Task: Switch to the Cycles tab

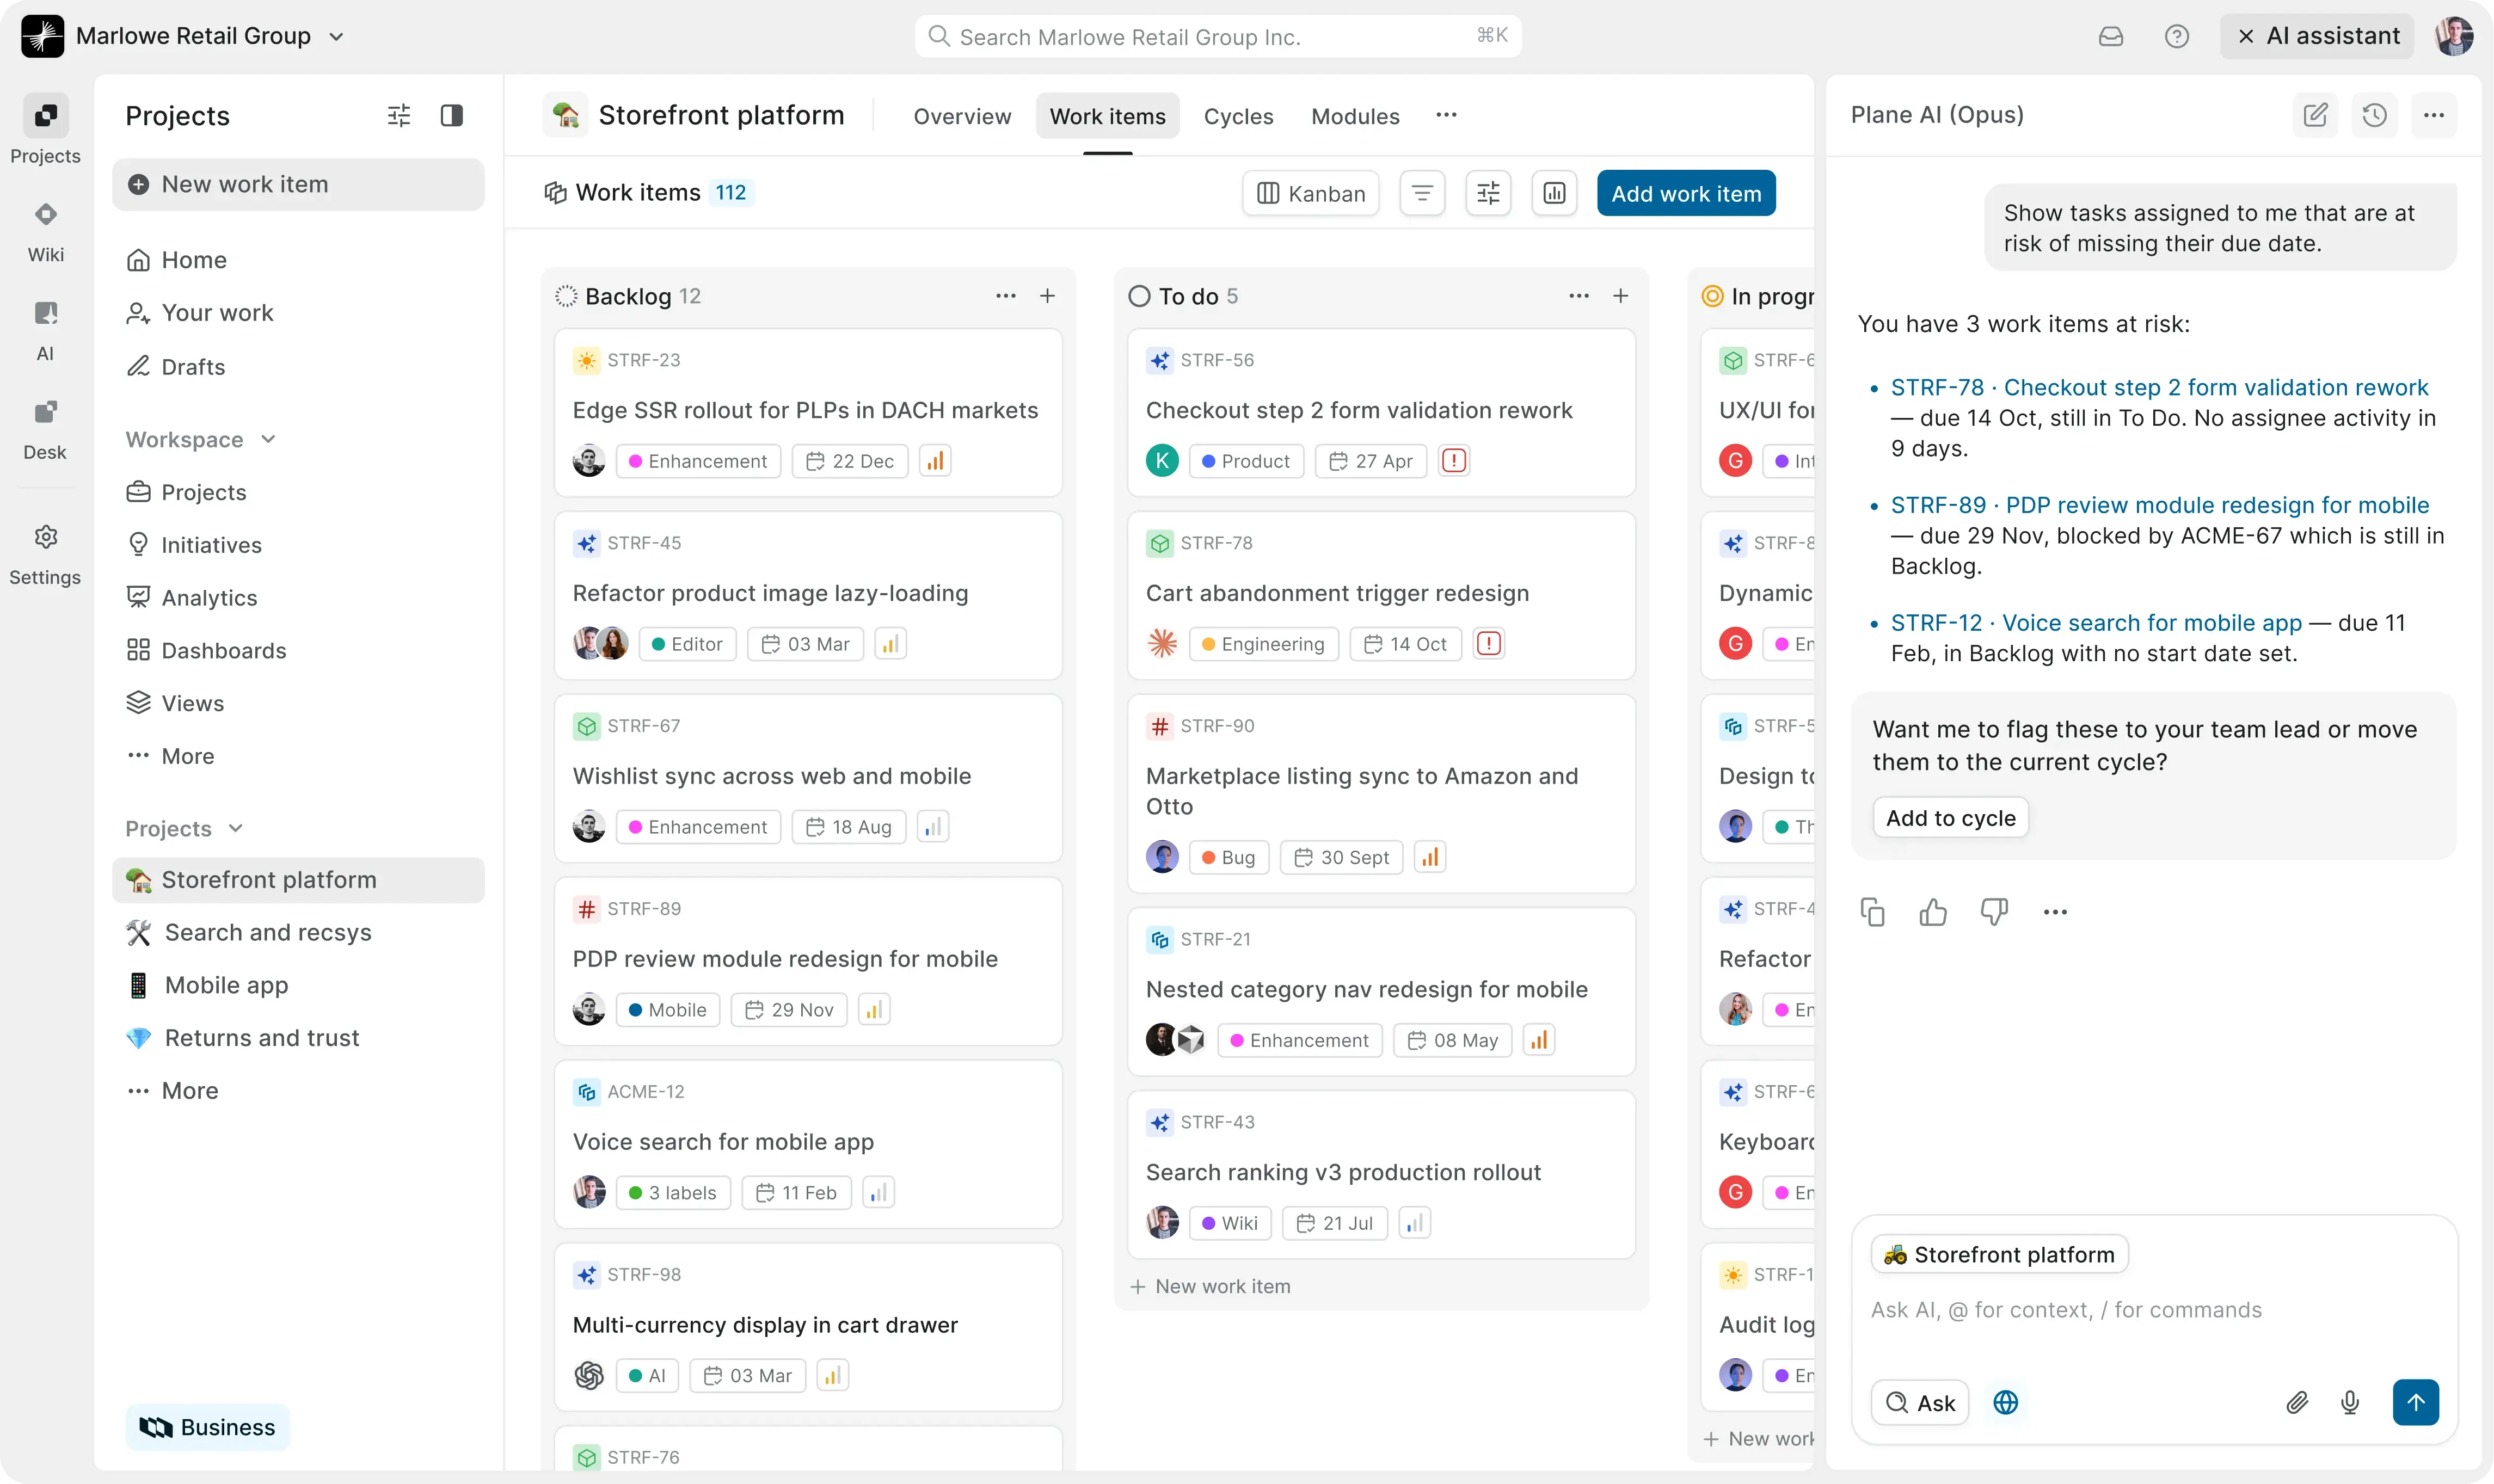Action: pyautogui.click(x=1238, y=116)
